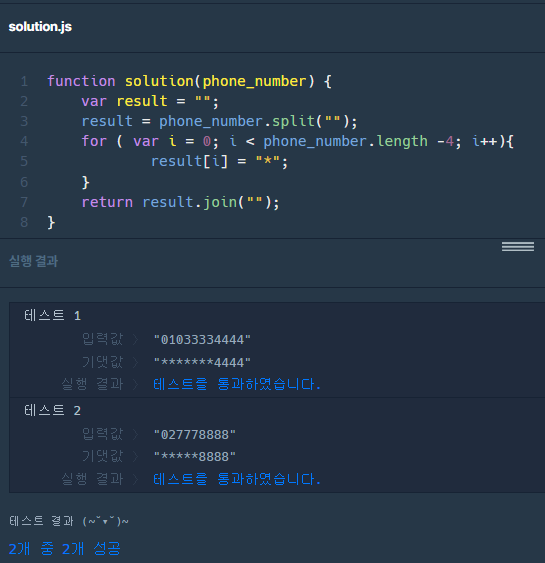Click the join call on line 7

click(x=220, y=203)
